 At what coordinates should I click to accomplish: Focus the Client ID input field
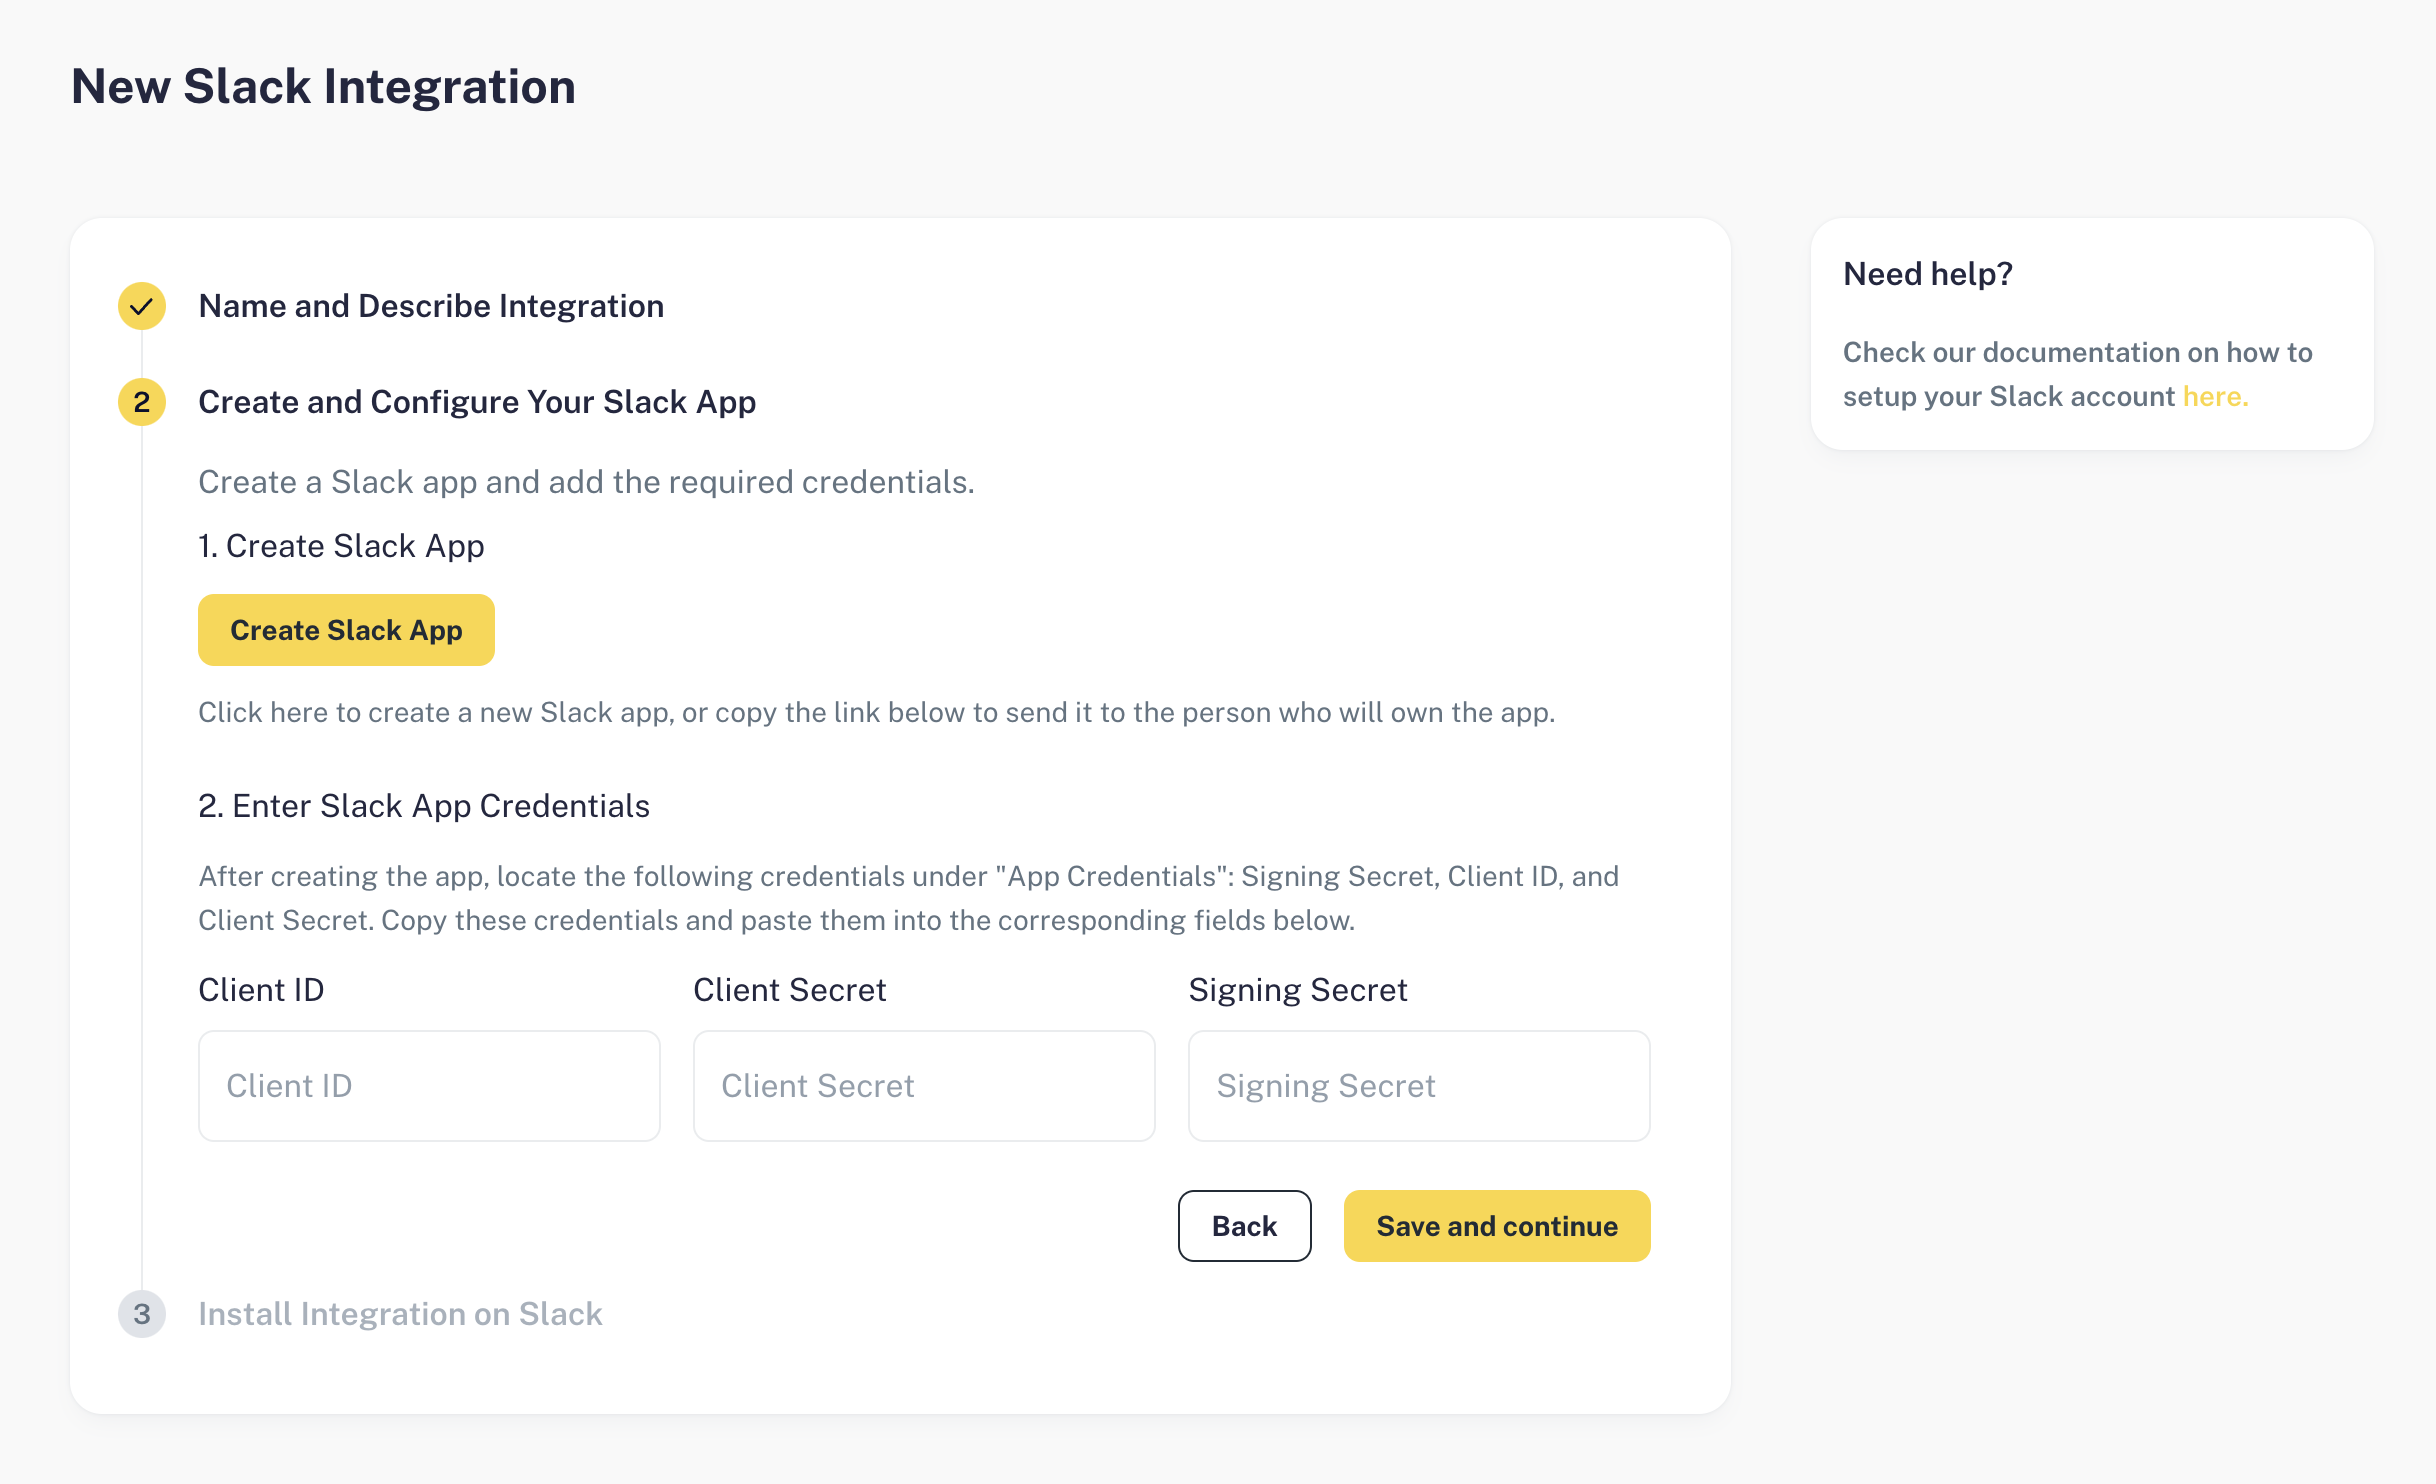tap(429, 1086)
